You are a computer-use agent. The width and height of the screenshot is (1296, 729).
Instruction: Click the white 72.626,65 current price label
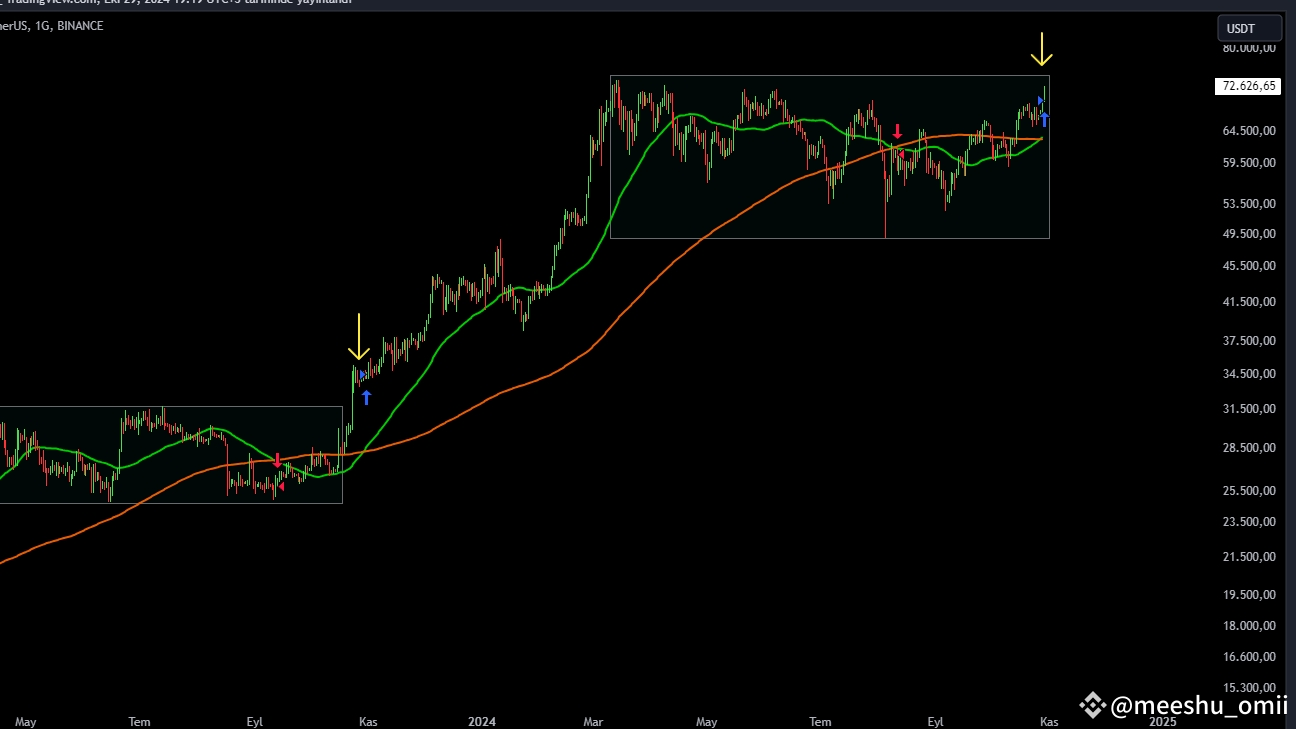point(1247,86)
